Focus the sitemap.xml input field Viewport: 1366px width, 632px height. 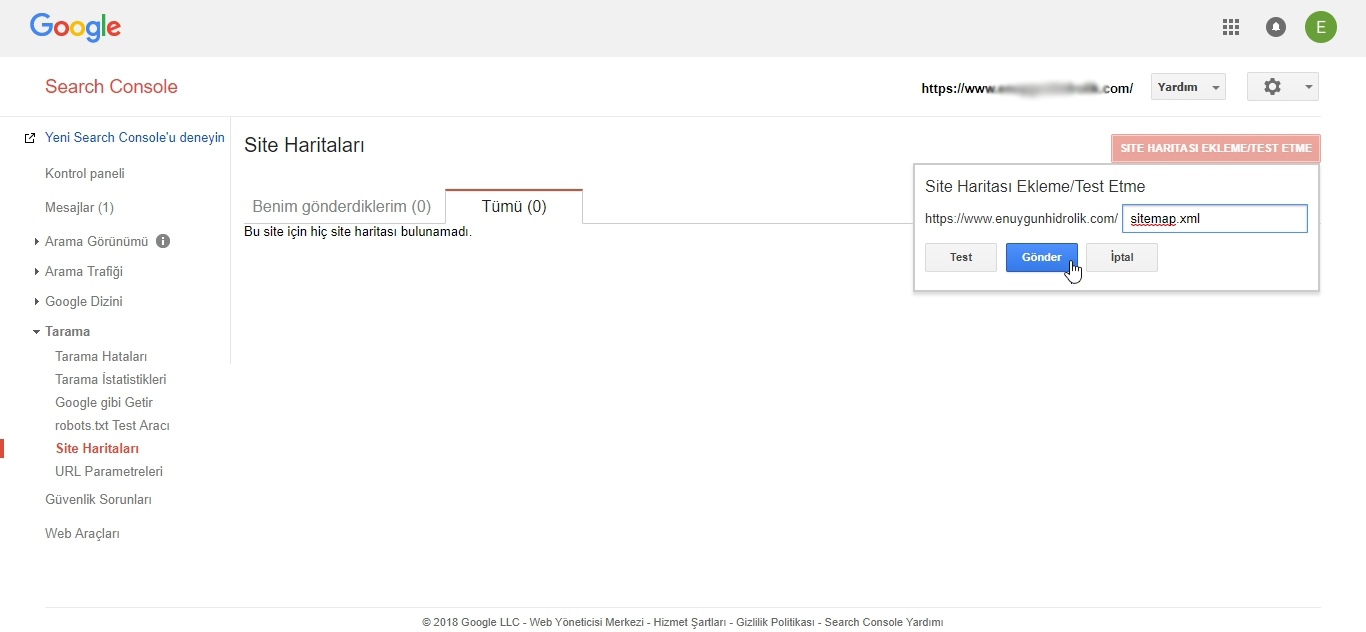coord(1215,218)
